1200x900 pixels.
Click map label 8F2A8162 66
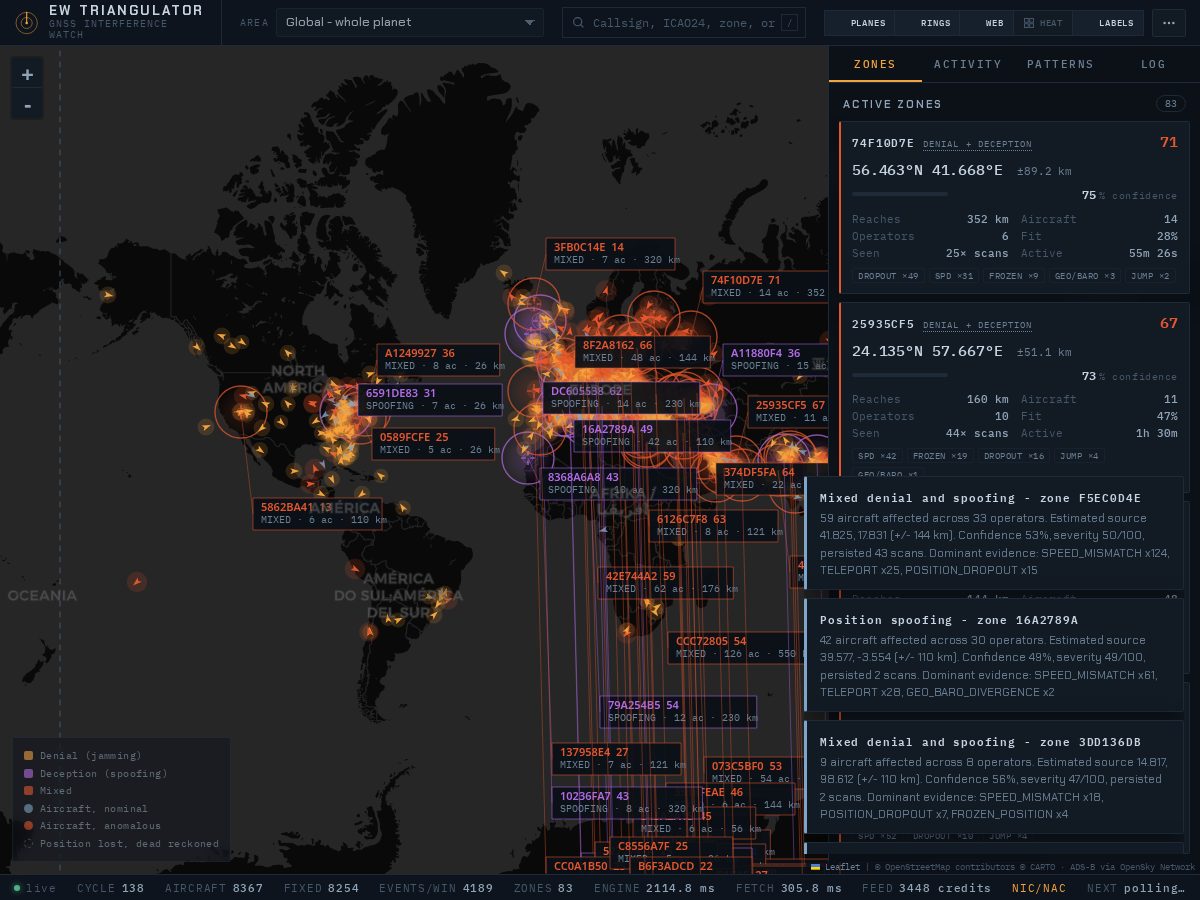[642, 351]
